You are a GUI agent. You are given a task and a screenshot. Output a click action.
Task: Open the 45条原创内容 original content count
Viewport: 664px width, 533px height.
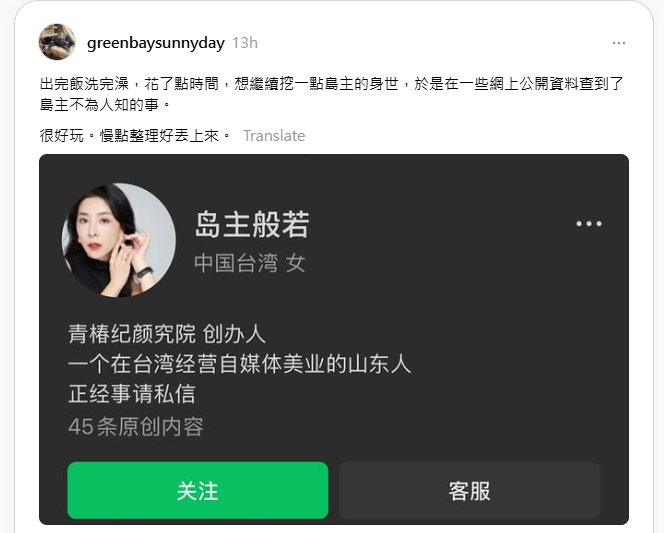click(136, 426)
